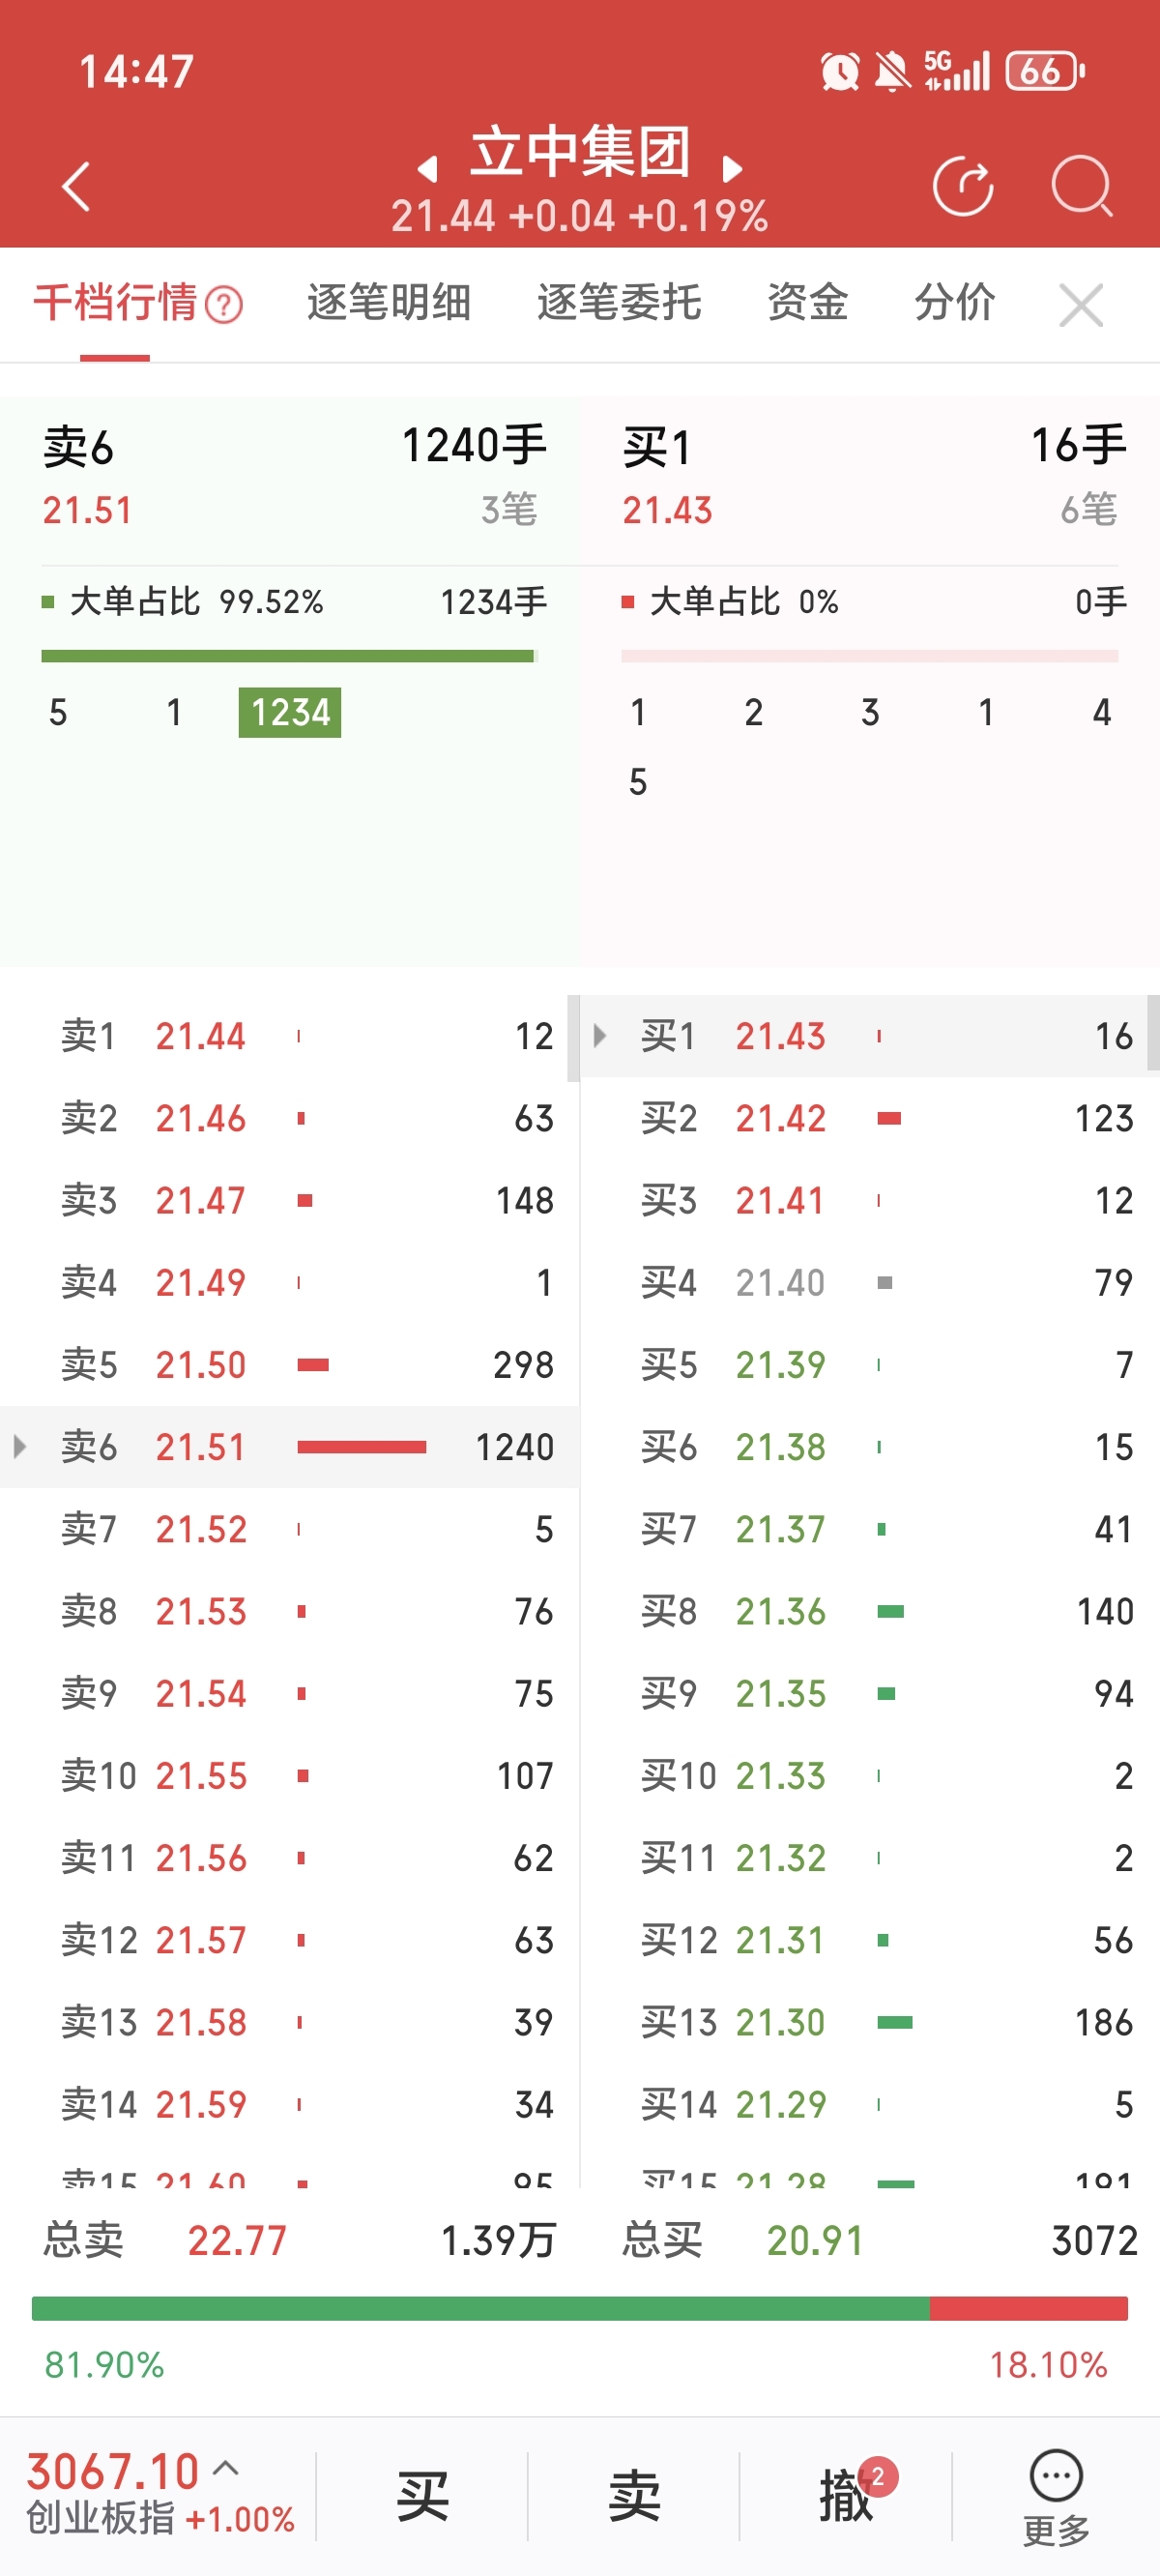Viewport: 1160px width, 2576px height.
Task: Switch to 逐笔明细 tab
Action: tap(388, 303)
